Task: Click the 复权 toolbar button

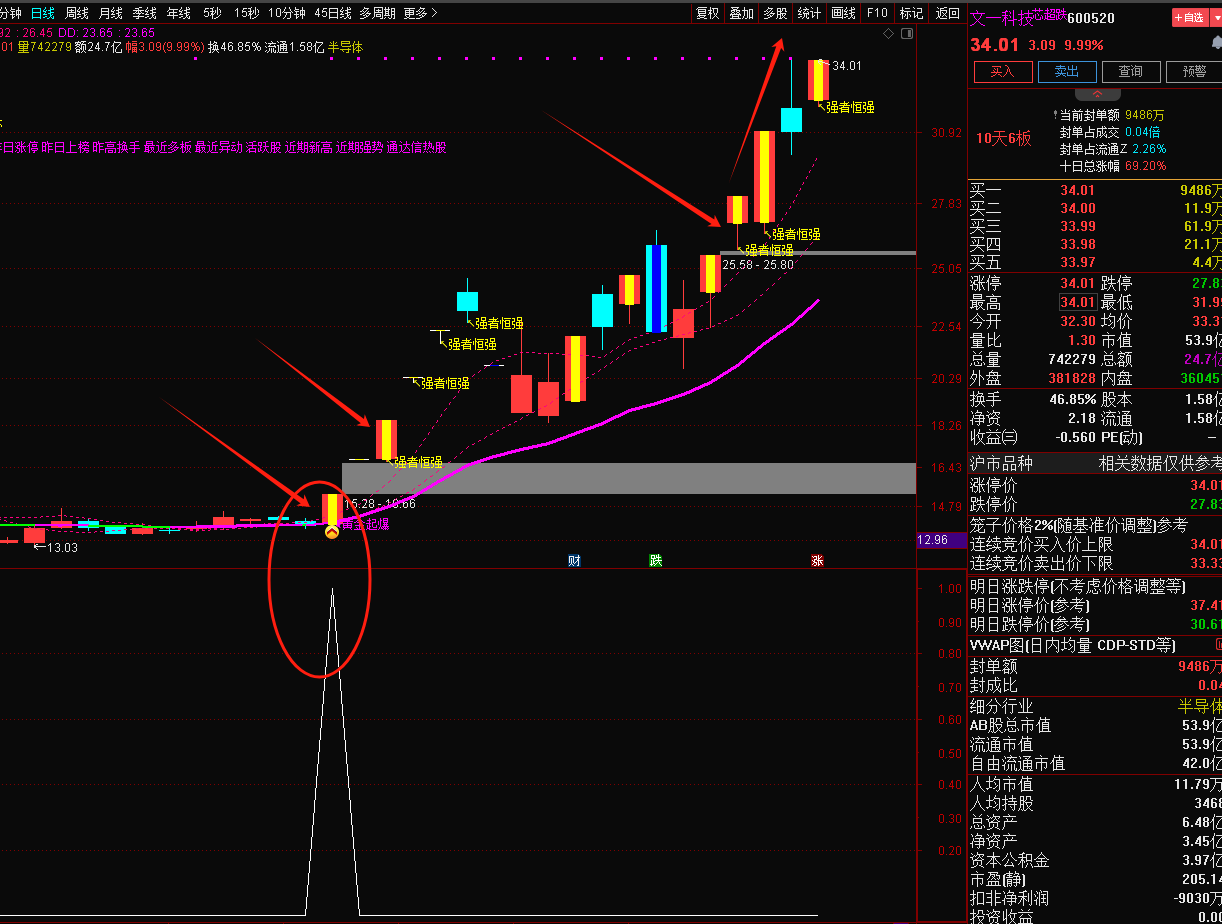Action: tap(707, 13)
